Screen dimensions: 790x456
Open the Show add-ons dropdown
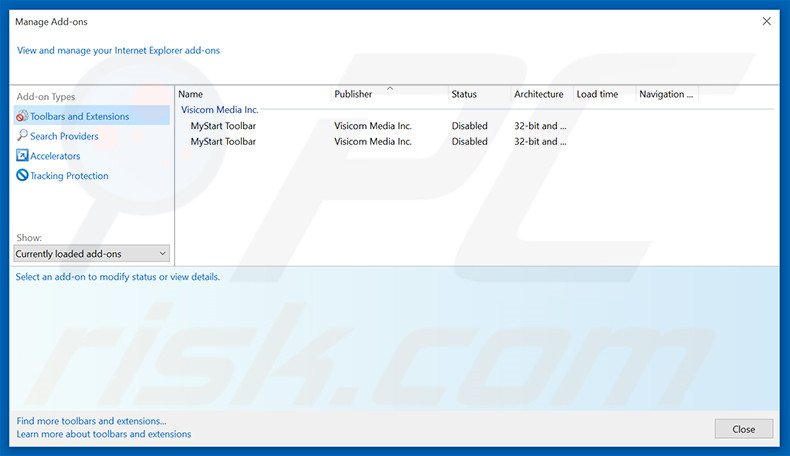[x=92, y=254]
